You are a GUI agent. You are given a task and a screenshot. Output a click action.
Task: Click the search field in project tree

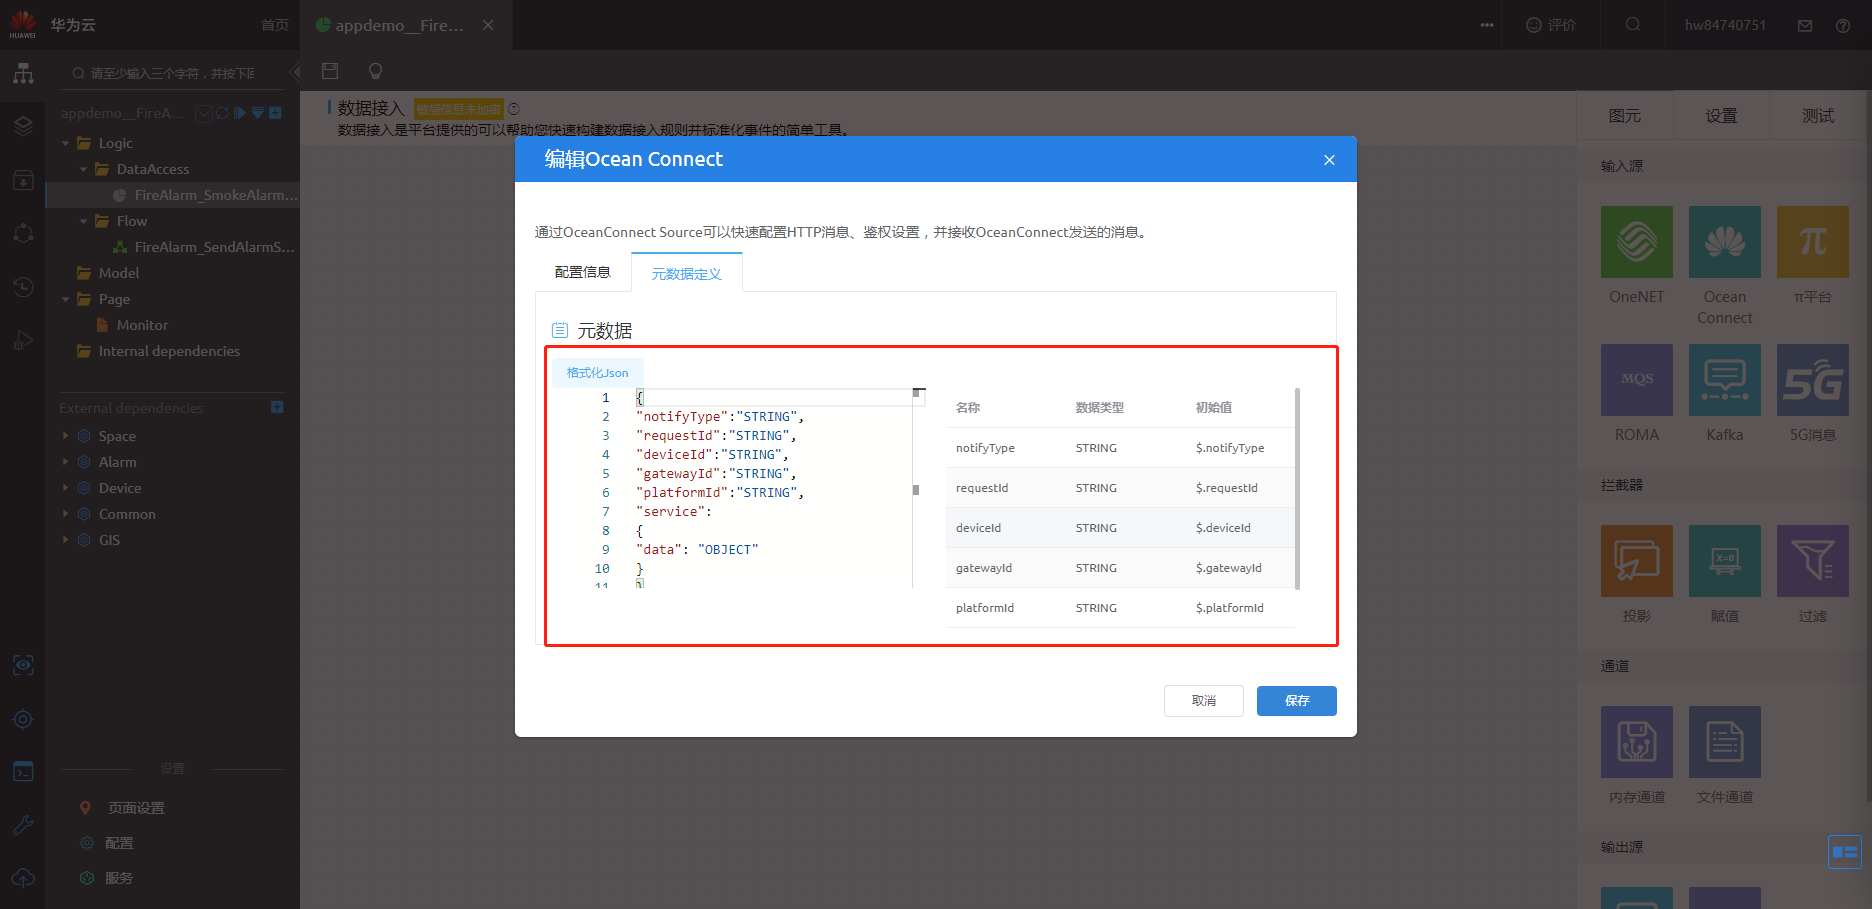pyautogui.click(x=171, y=73)
